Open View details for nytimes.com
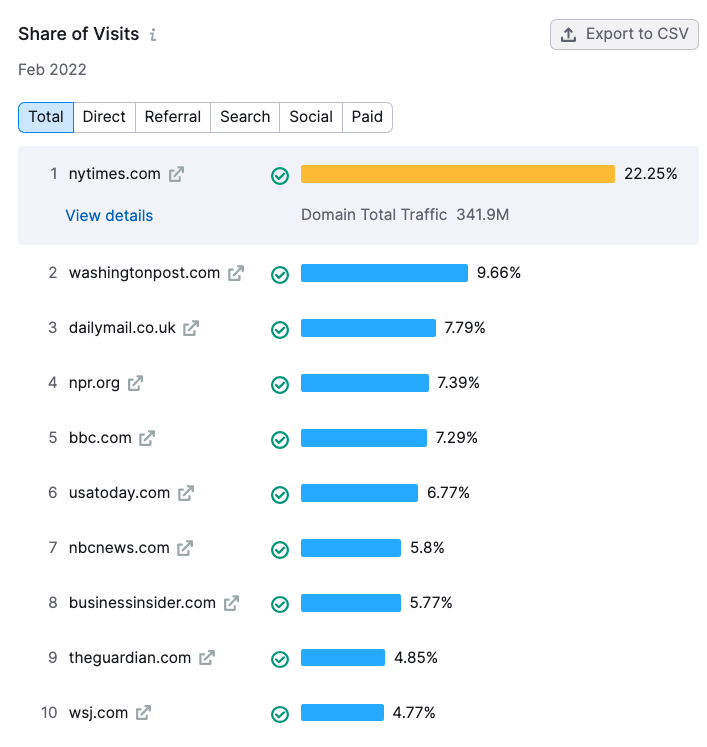707x747 pixels. (x=109, y=216)
